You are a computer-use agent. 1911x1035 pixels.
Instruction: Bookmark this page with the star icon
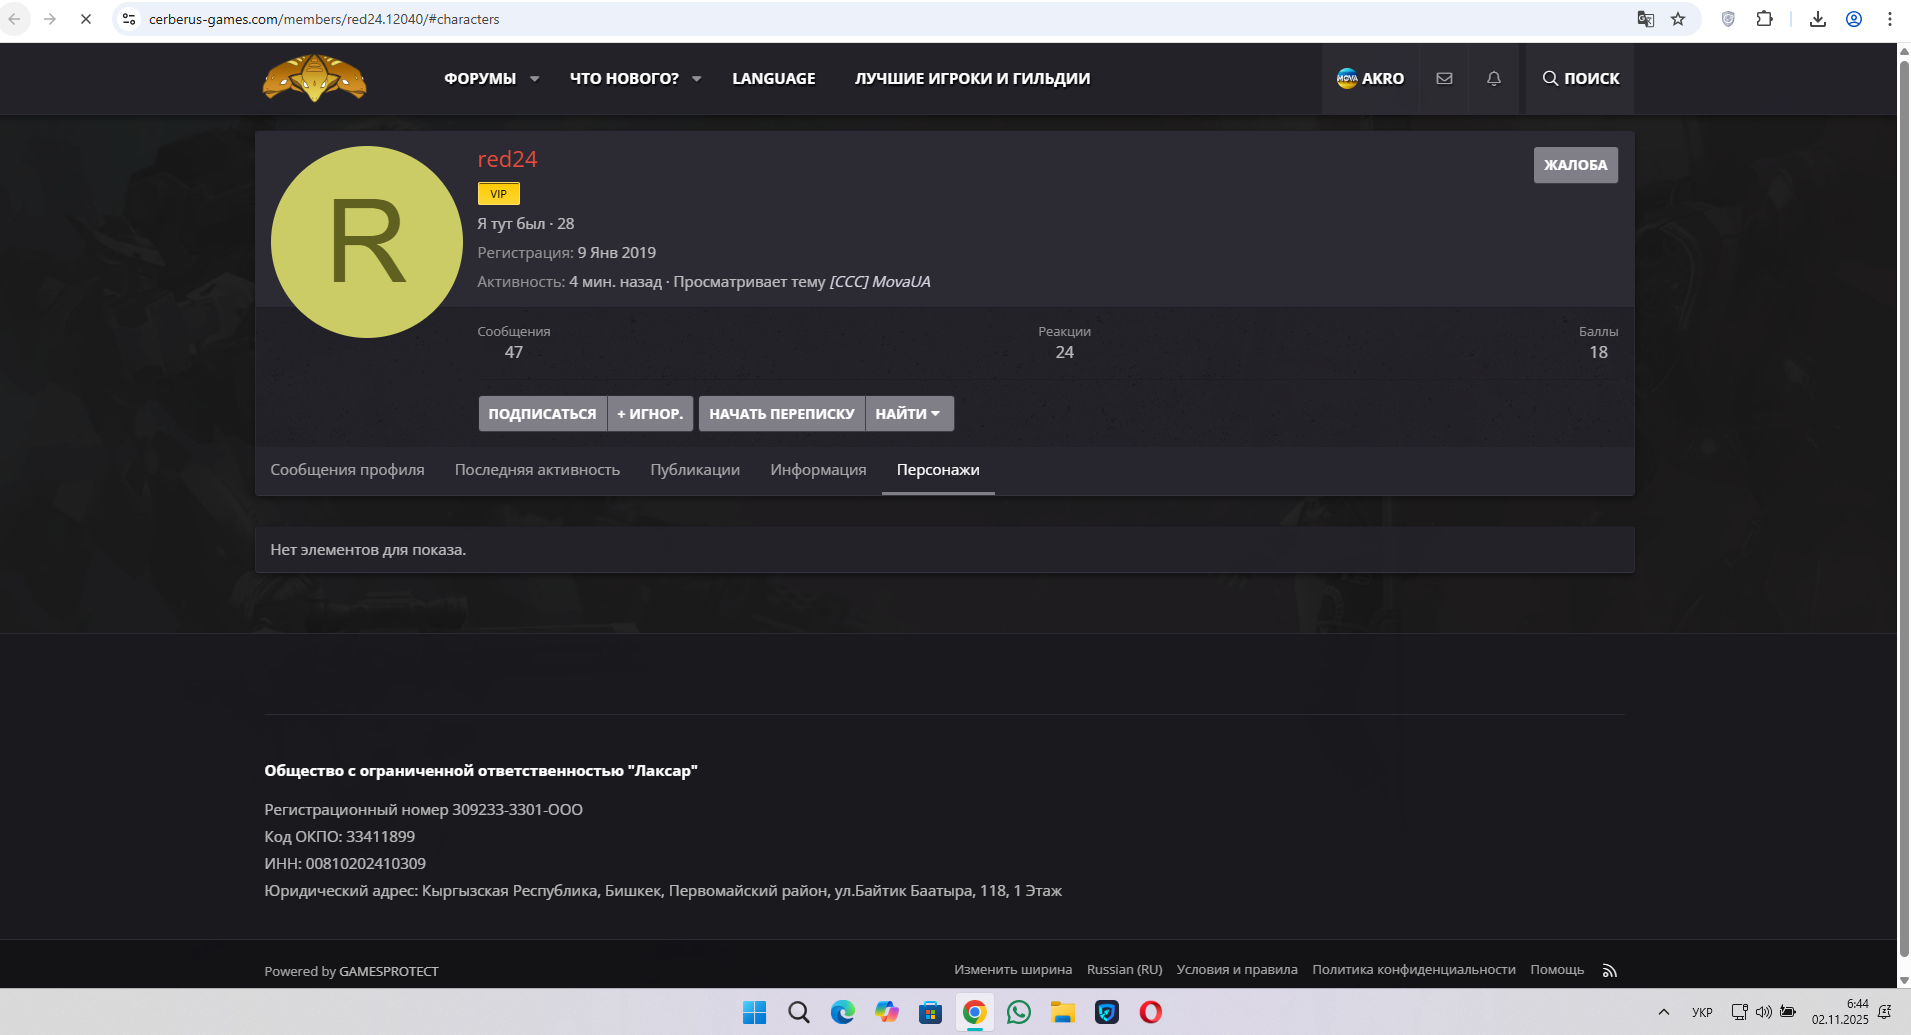(x=1678, y=19)
